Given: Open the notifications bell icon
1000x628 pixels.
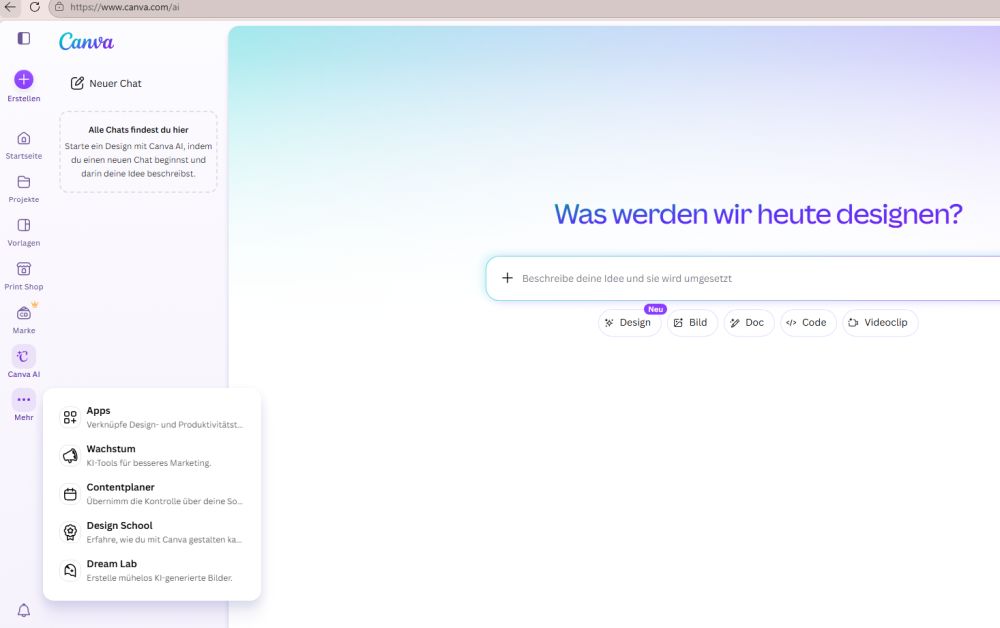Looking at the screenshot, I should point(24,610).
